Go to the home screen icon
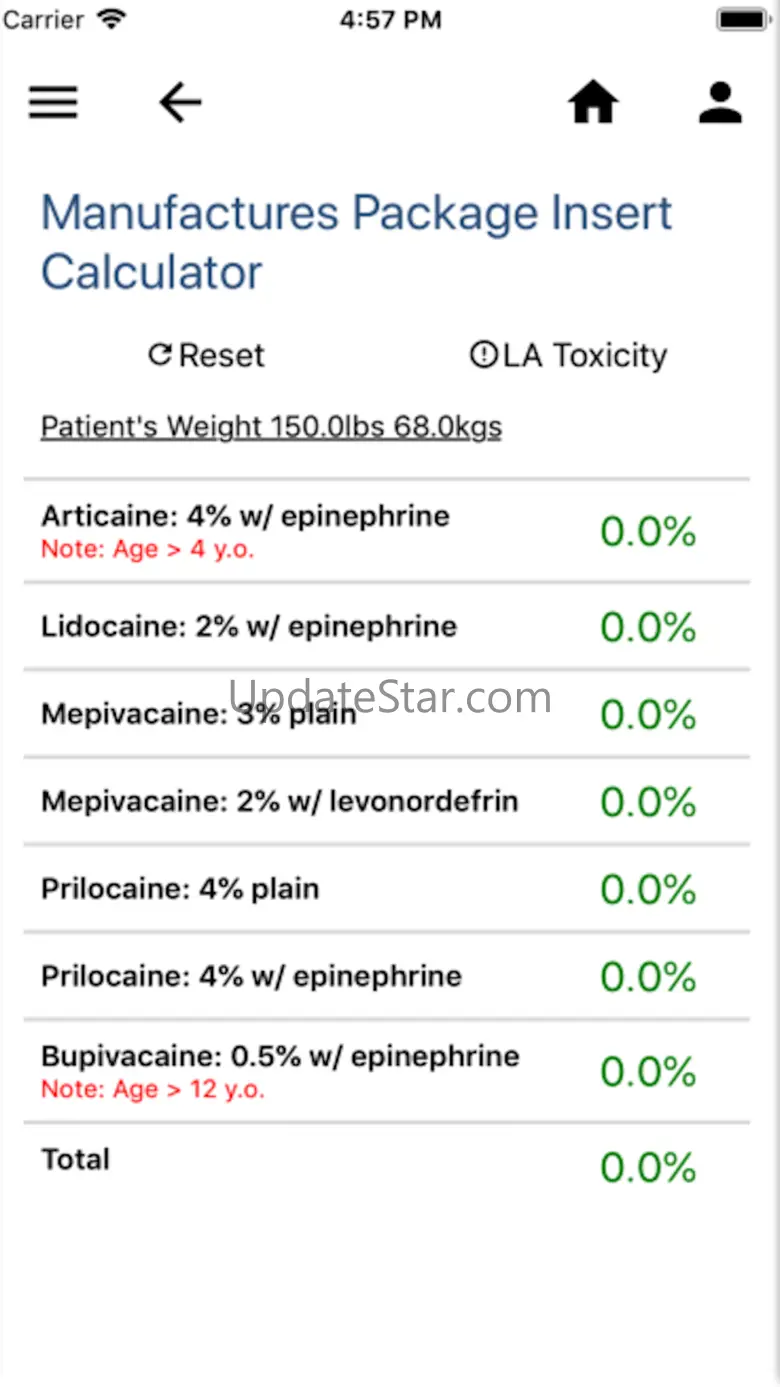This screenshot has width=780, height=1387. pyautogui.click(x=593, y=102)
